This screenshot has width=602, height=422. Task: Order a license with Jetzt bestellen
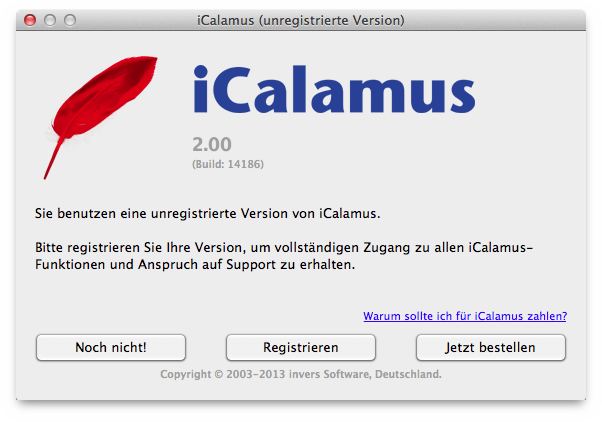click(491, 348)
